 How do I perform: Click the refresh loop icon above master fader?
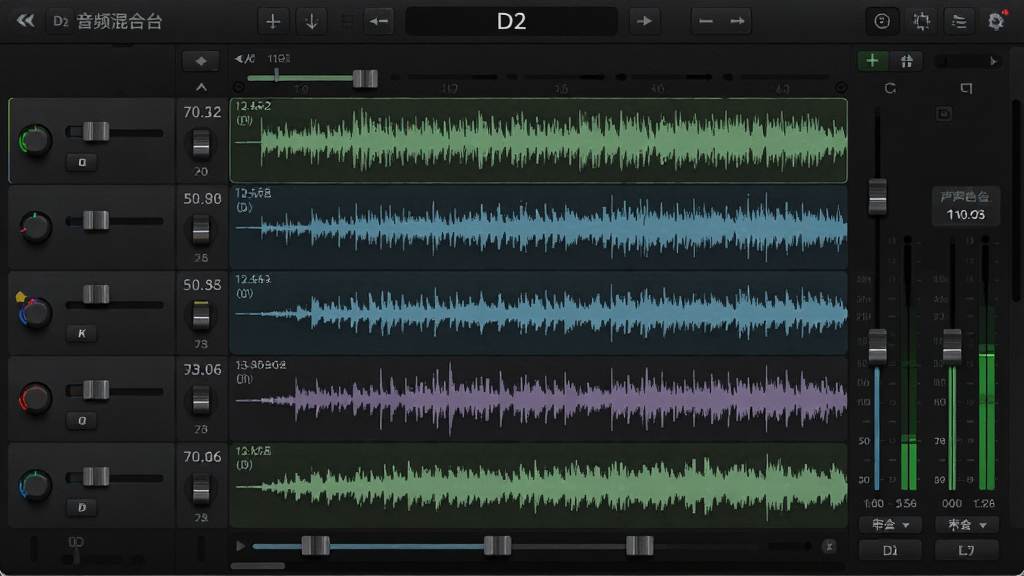890,88
